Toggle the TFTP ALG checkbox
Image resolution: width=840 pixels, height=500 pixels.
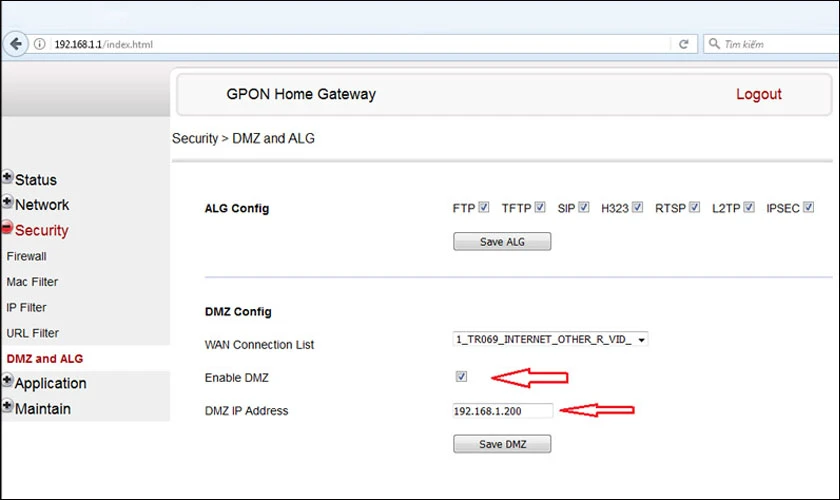pyautogui.click(x=540, y=207)
